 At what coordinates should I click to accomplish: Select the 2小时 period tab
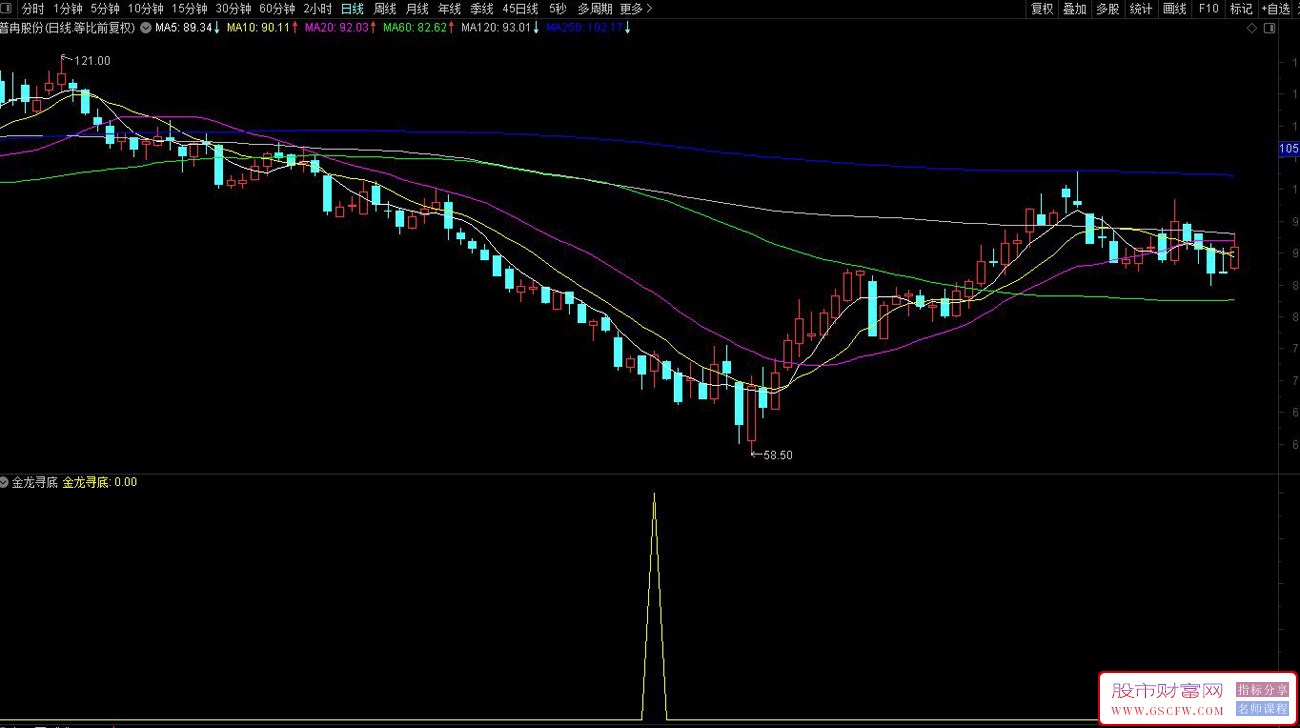pyautogui.click(x=318, y=8)
